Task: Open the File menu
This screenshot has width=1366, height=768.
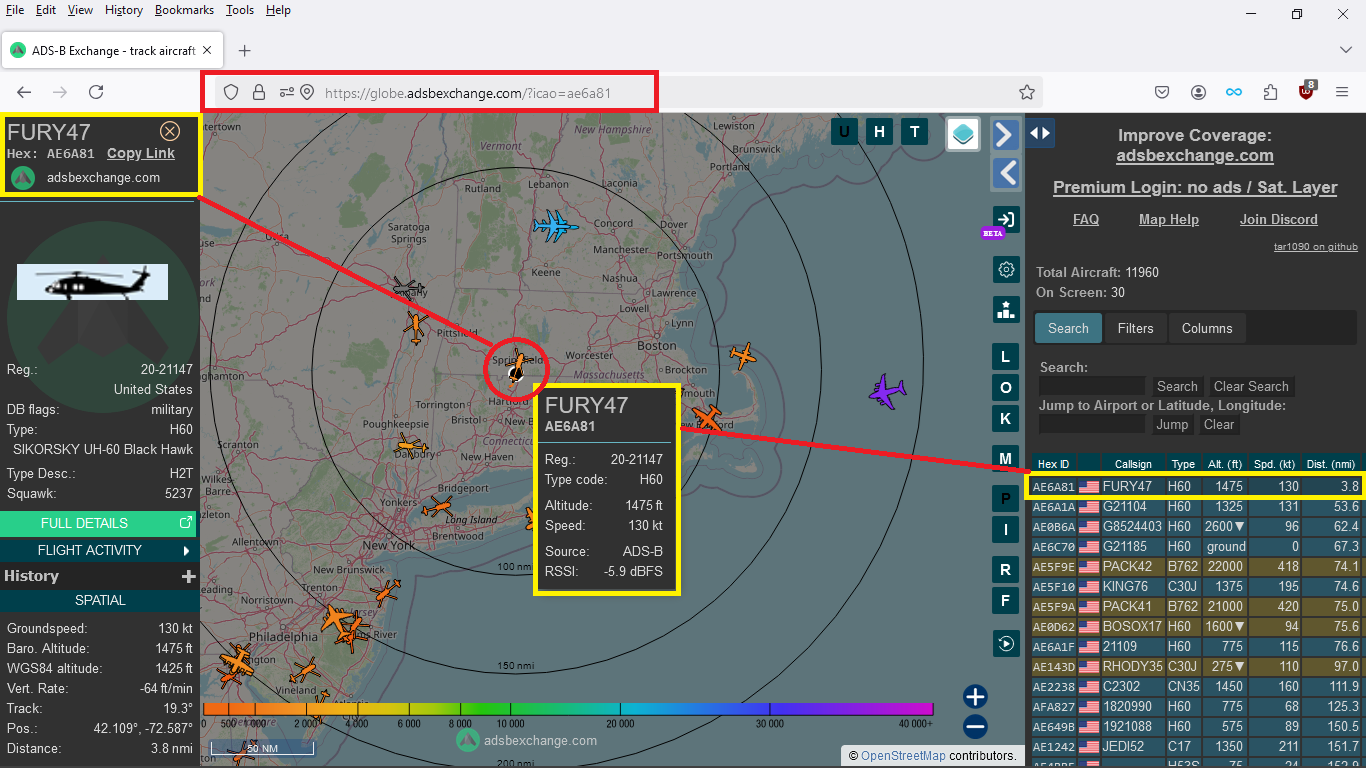Action: point(15,10)
